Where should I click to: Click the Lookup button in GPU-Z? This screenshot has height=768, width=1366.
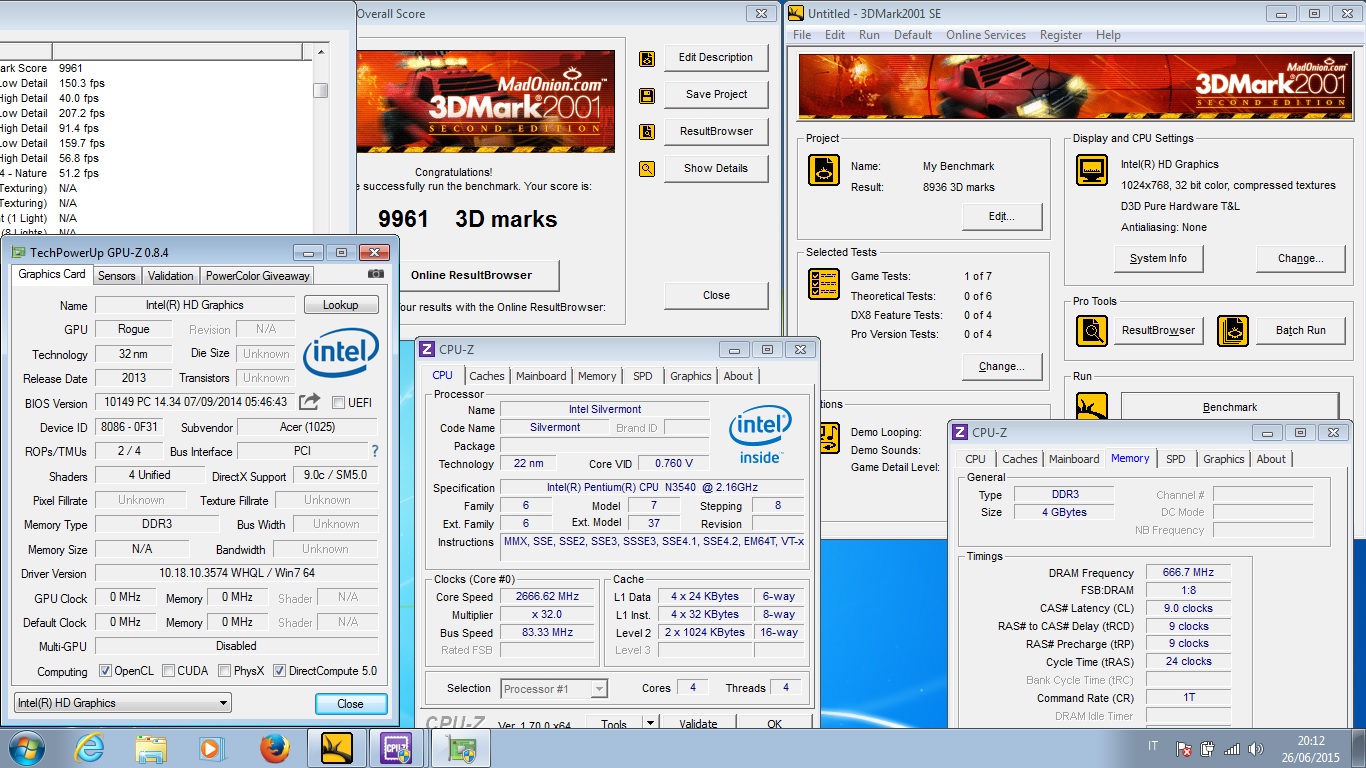pyautogui.click(x=341, y=305)
